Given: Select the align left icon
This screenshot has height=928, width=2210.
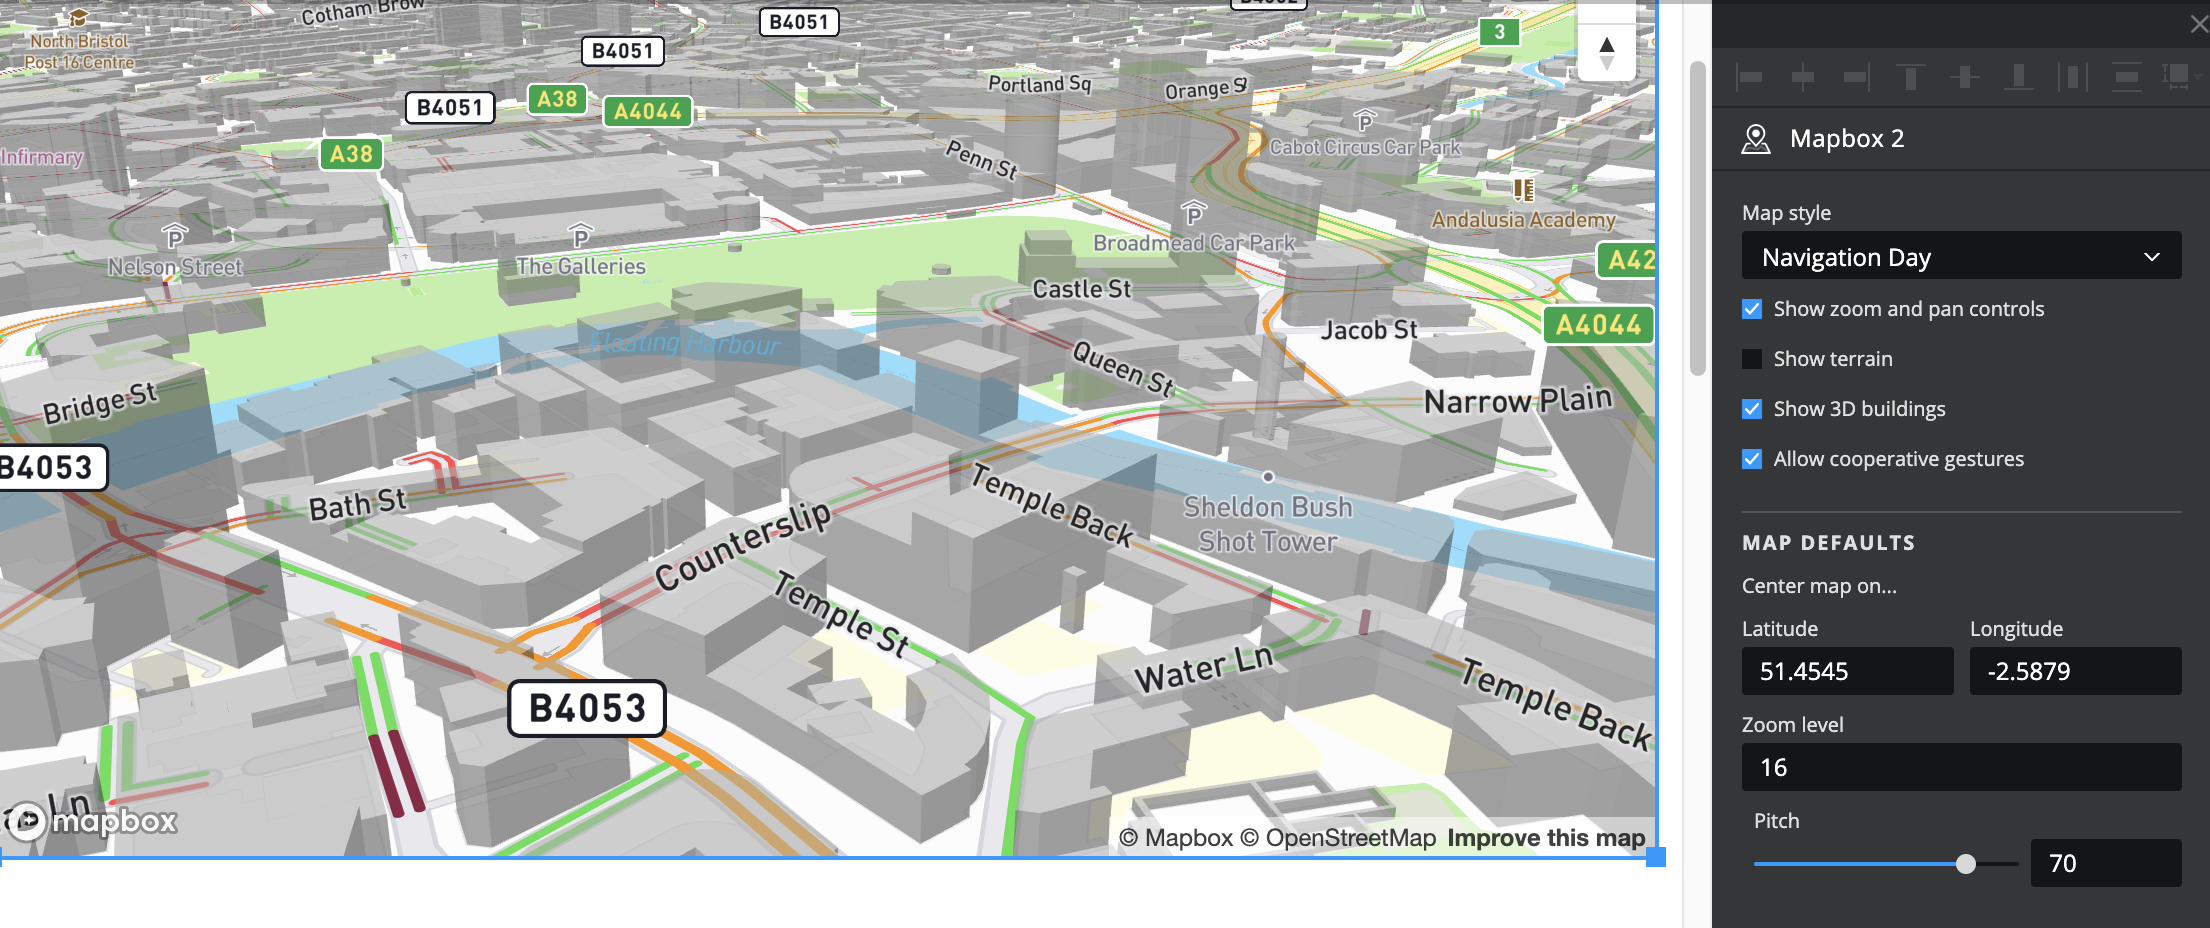Looking at the screenshot, I should click(x=1748, y=77).
